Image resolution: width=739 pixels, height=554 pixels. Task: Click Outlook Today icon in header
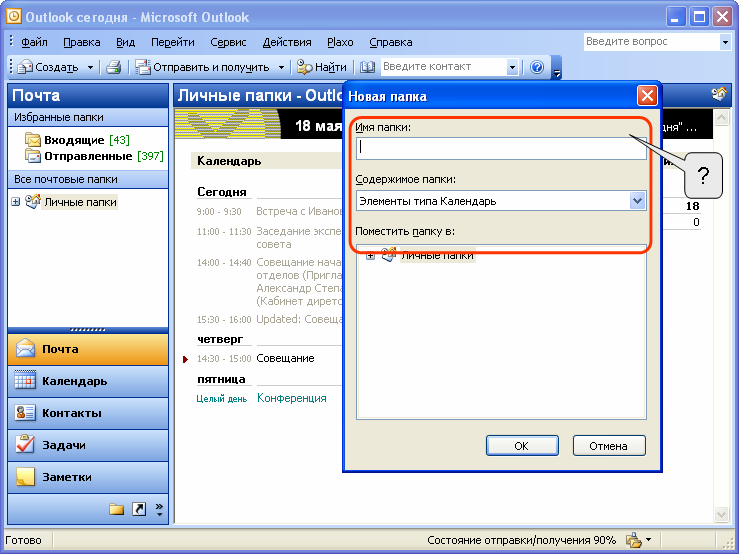pos(719,95)
